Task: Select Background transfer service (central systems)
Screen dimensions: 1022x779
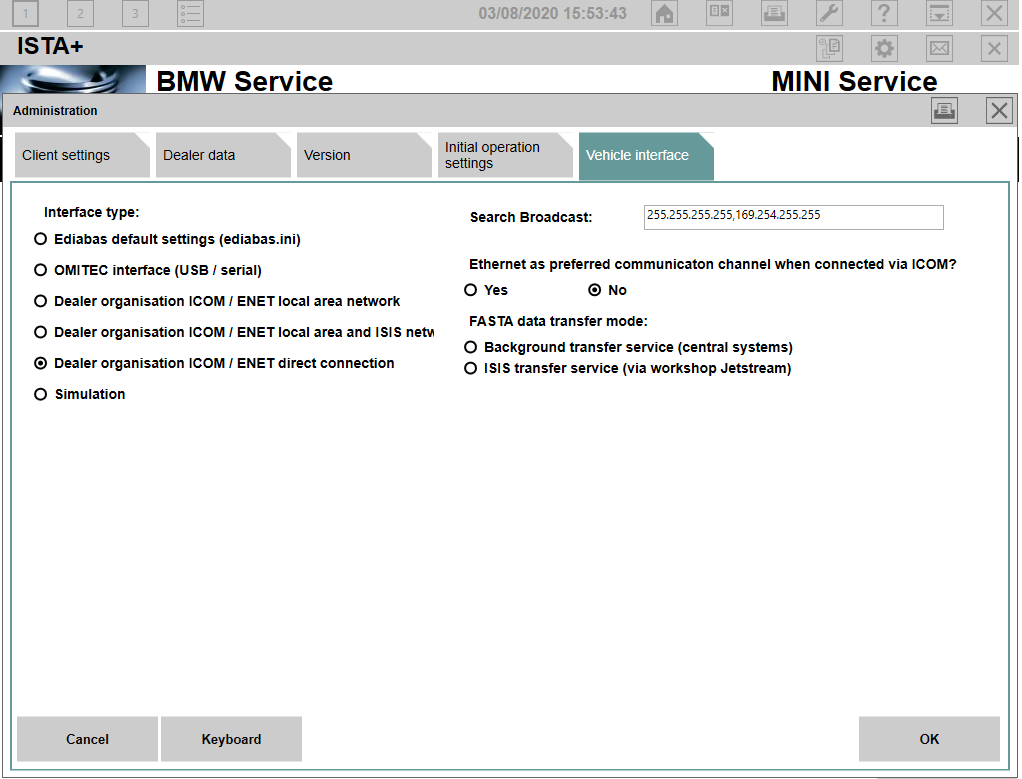Action: pyautogui.click(x=628, y=347)
